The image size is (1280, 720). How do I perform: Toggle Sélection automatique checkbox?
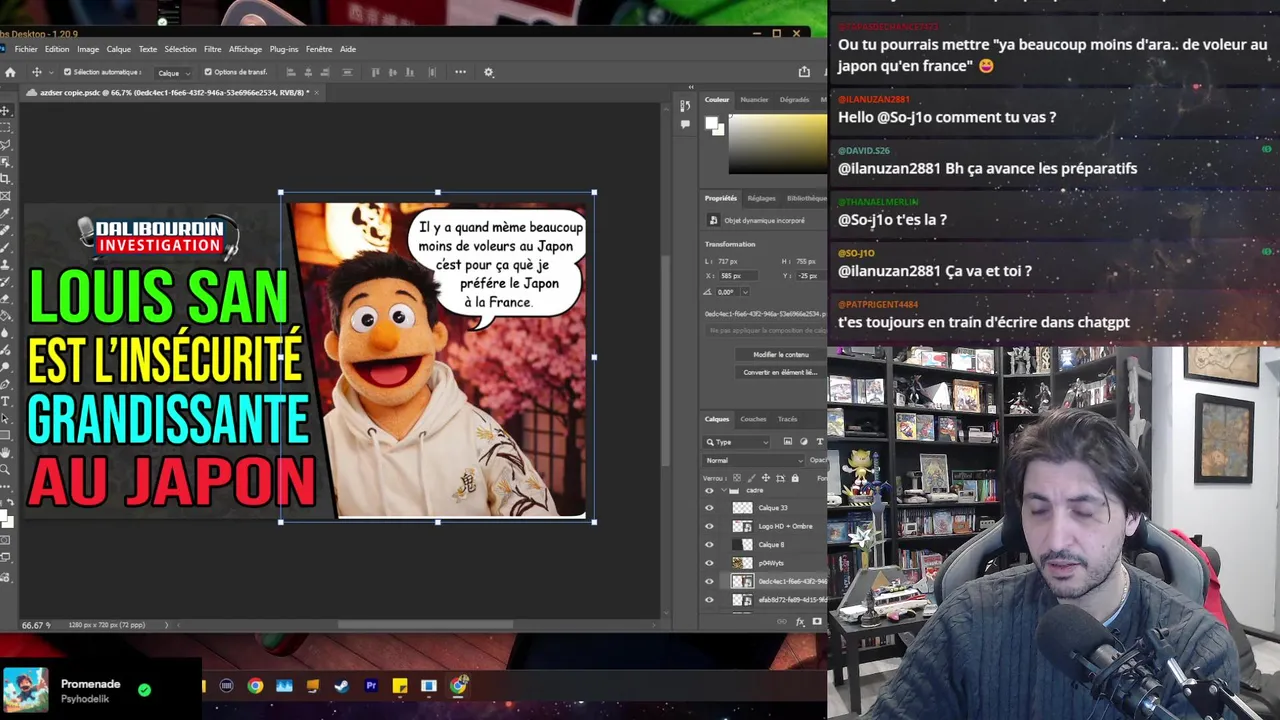[68, 72]
